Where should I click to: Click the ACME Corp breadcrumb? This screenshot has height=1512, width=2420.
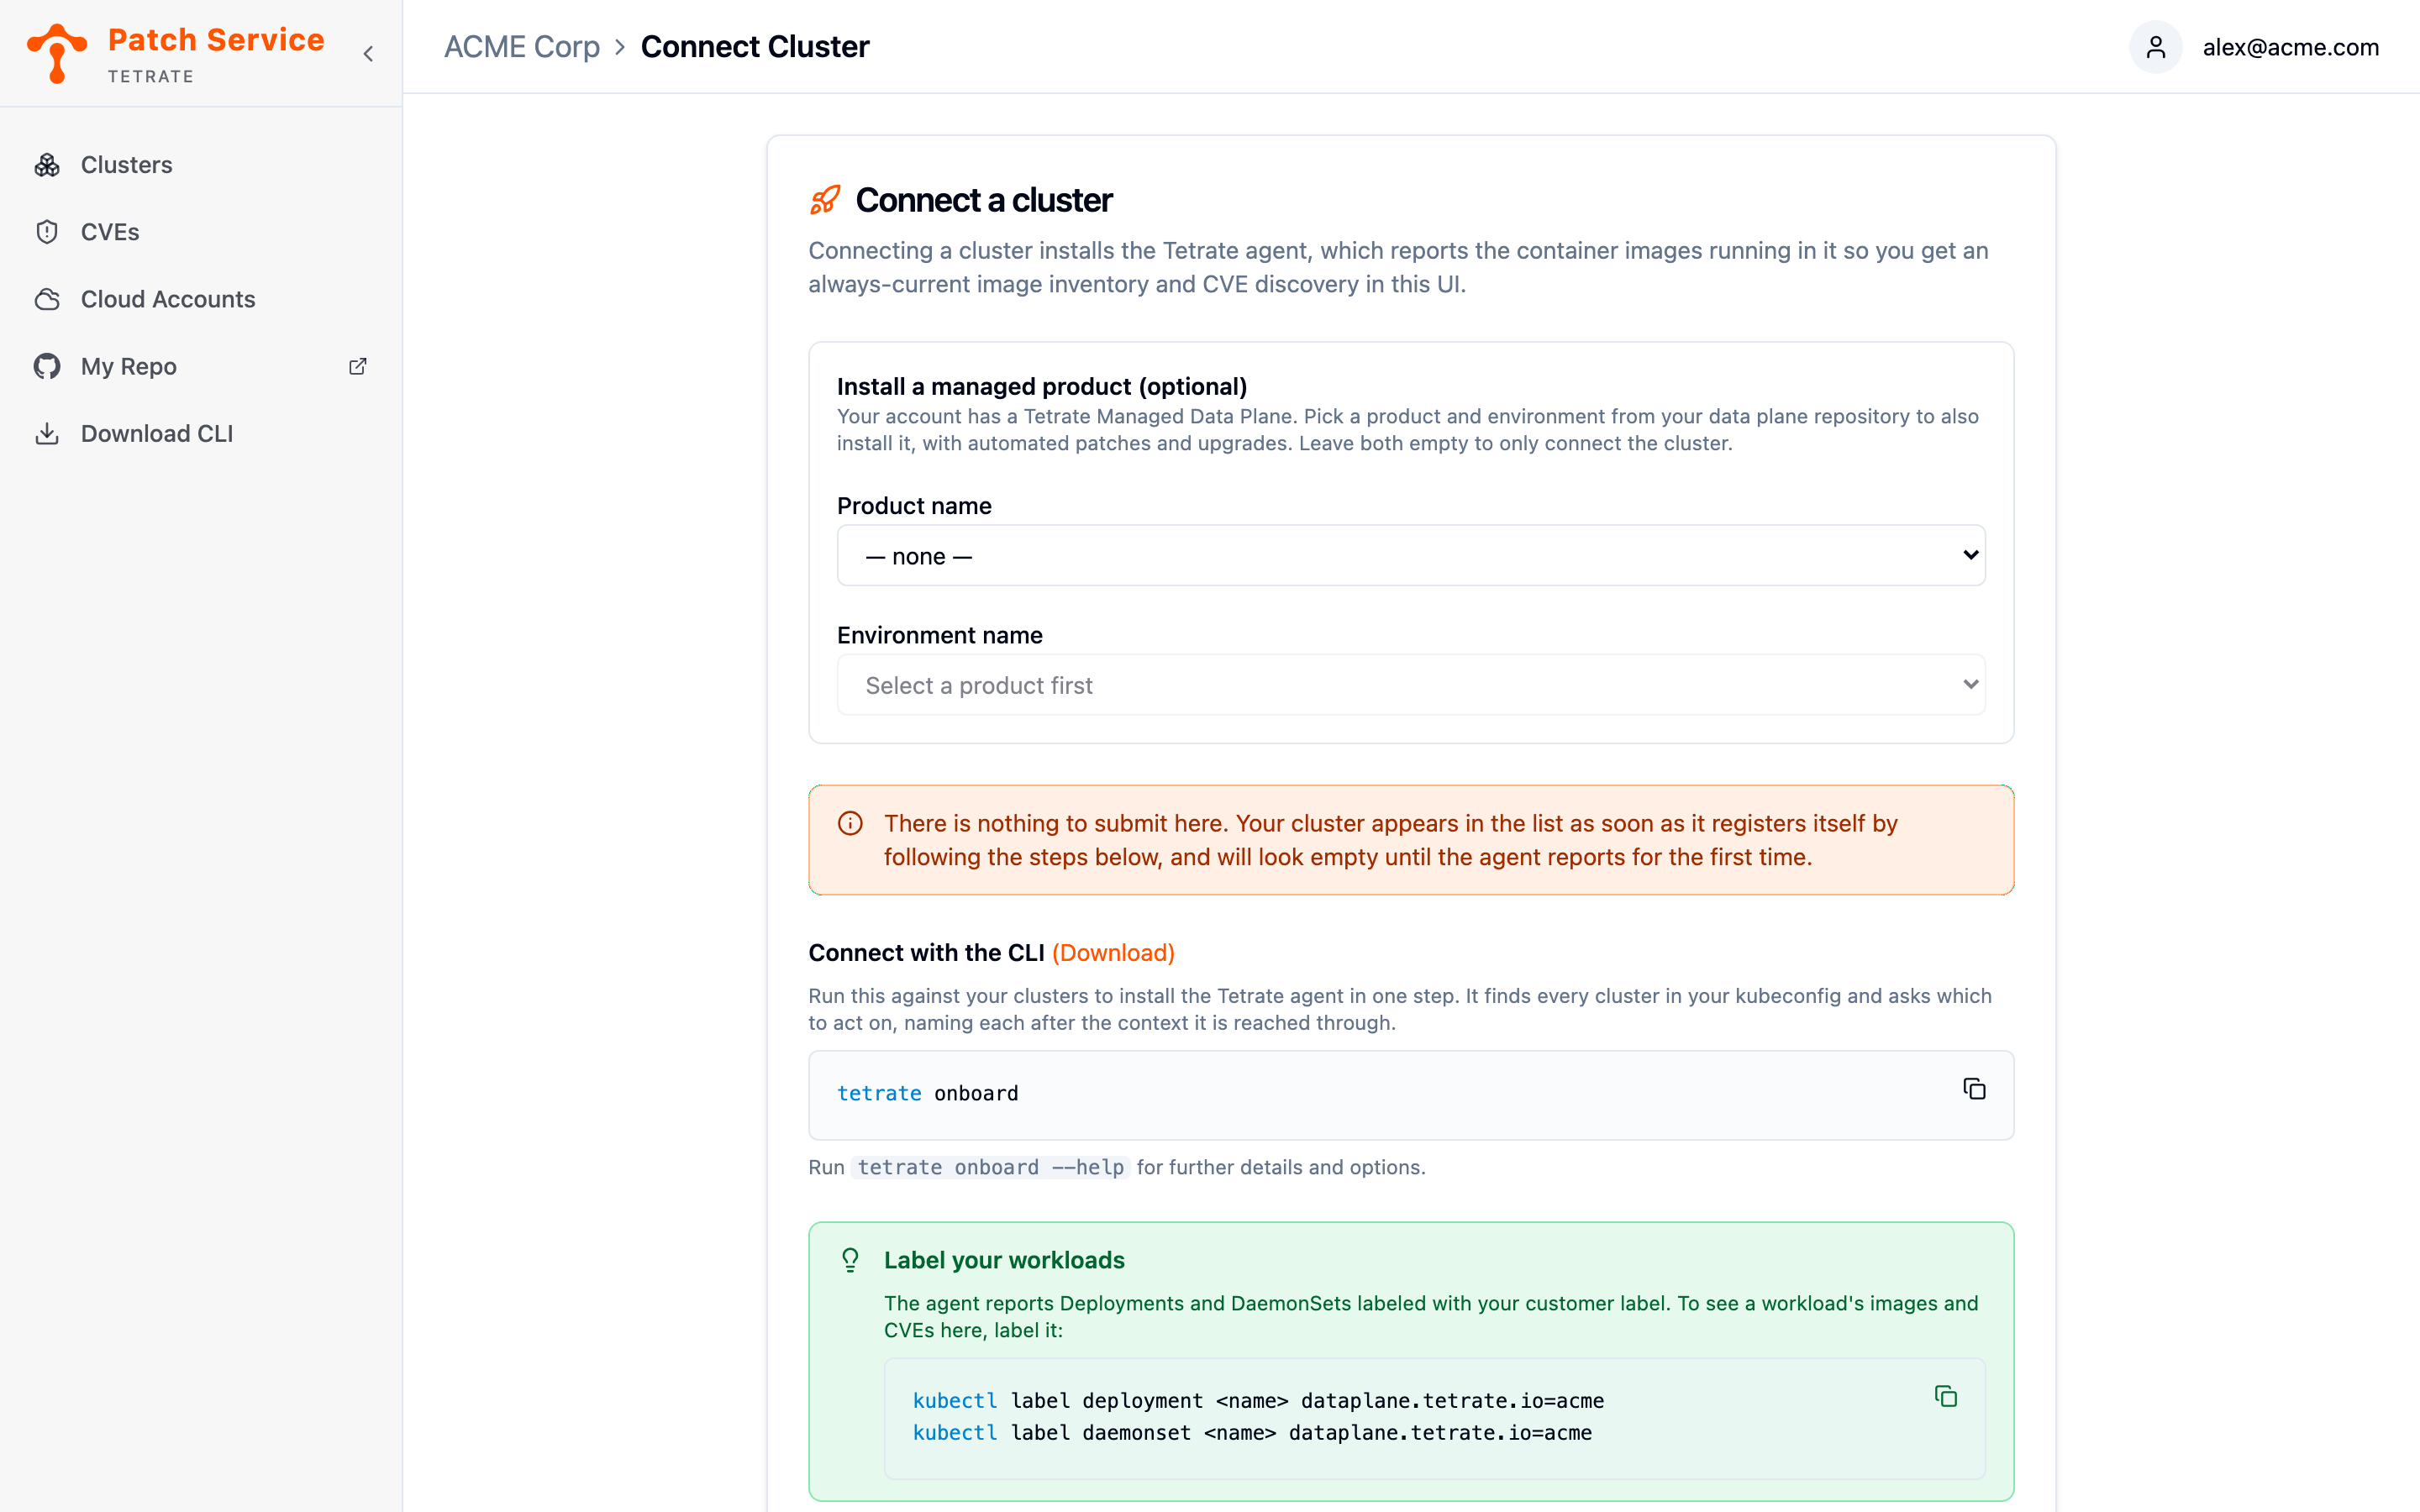pyautogui.click(x=522, y=47)
